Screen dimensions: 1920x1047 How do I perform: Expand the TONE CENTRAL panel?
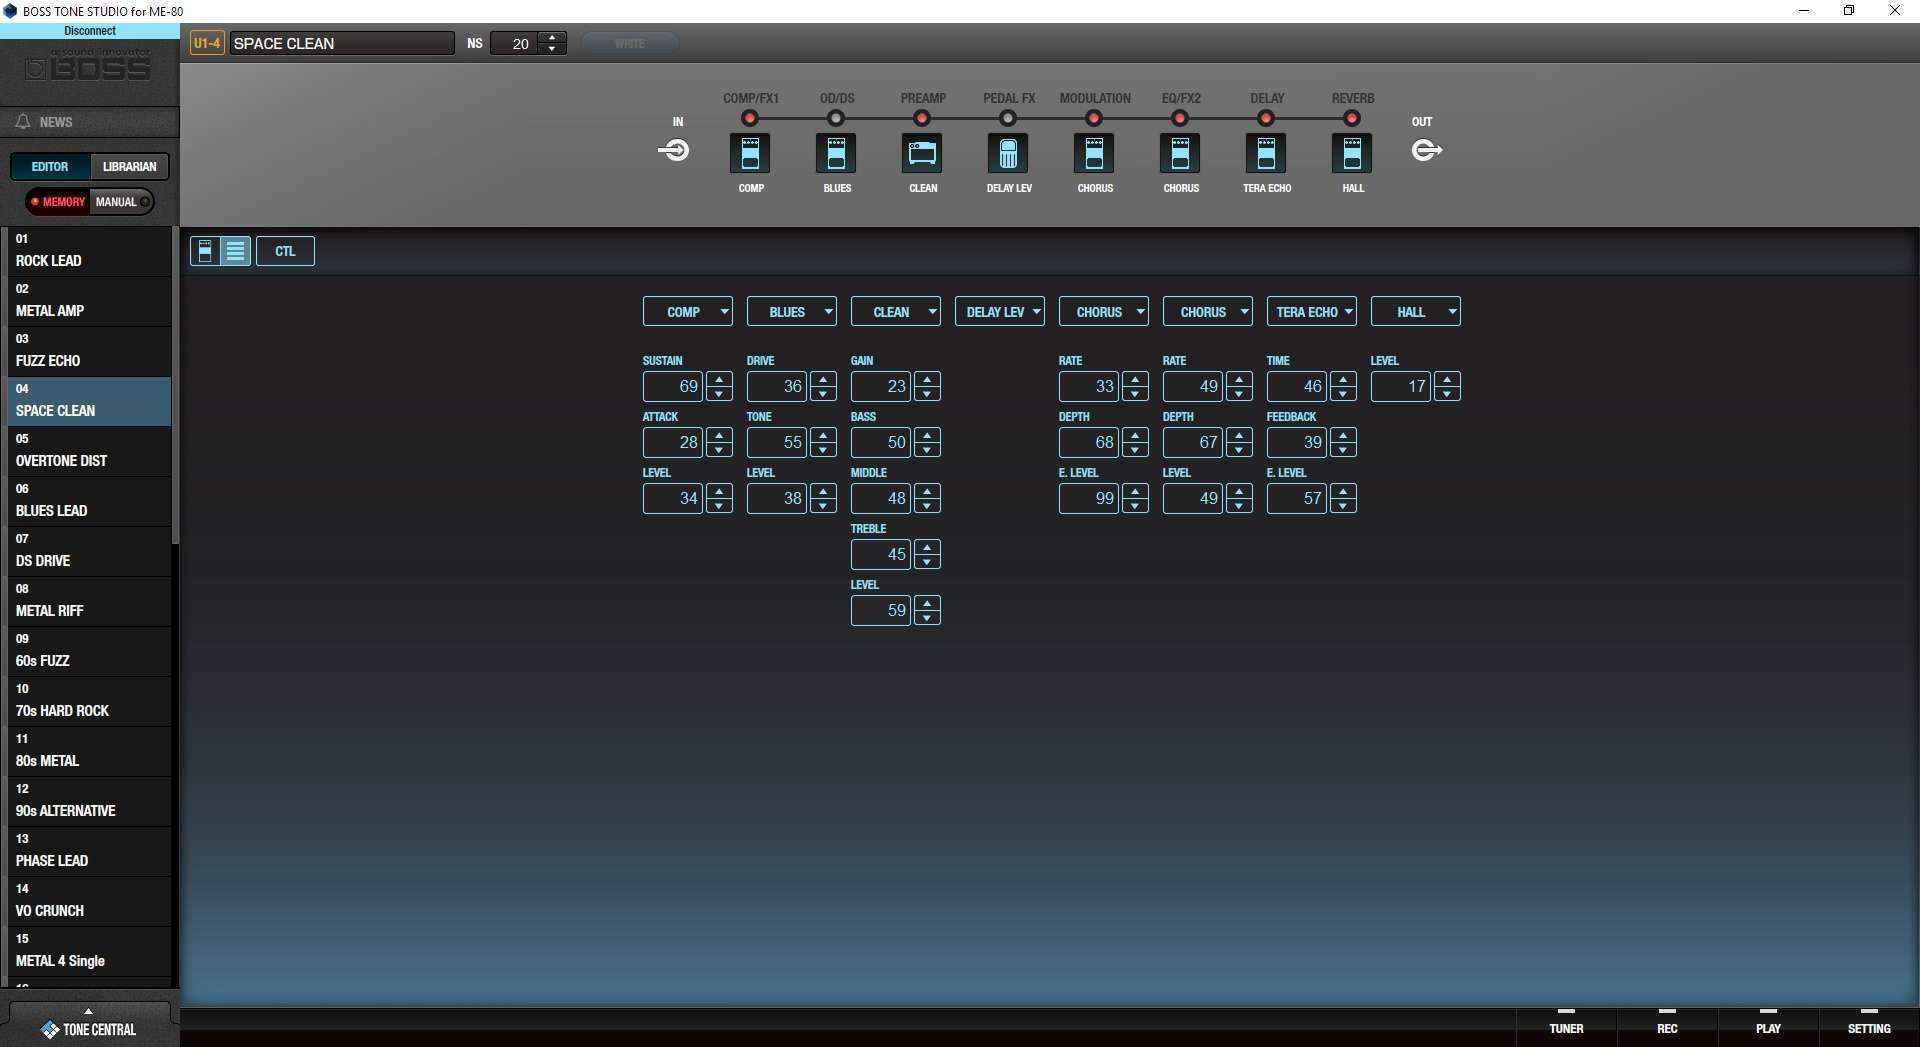tap(89, 1024)
